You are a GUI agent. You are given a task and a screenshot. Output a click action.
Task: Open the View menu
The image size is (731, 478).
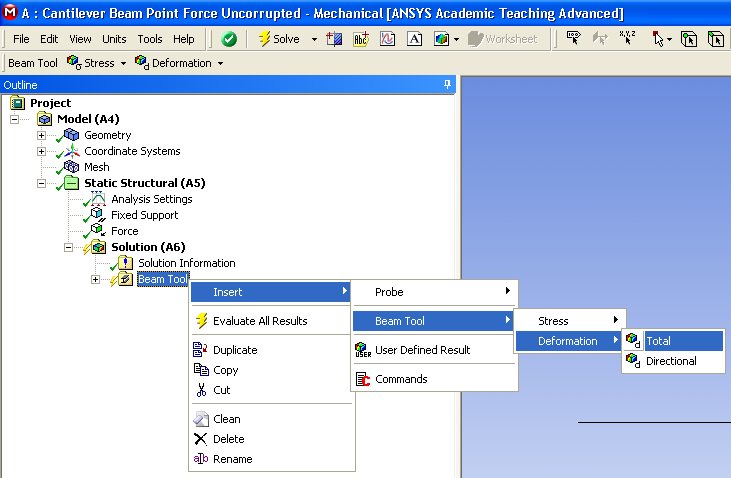[x=80, y=39]
